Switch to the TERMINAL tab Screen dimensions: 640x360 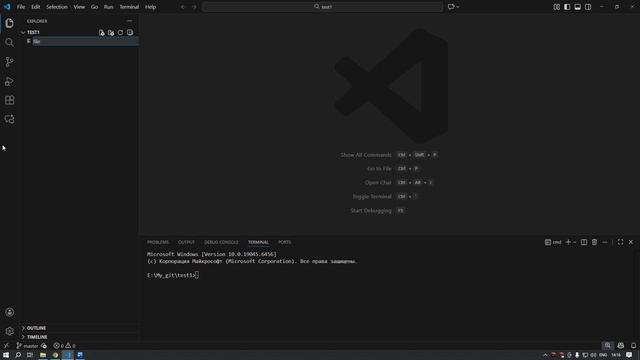[258, 242]
